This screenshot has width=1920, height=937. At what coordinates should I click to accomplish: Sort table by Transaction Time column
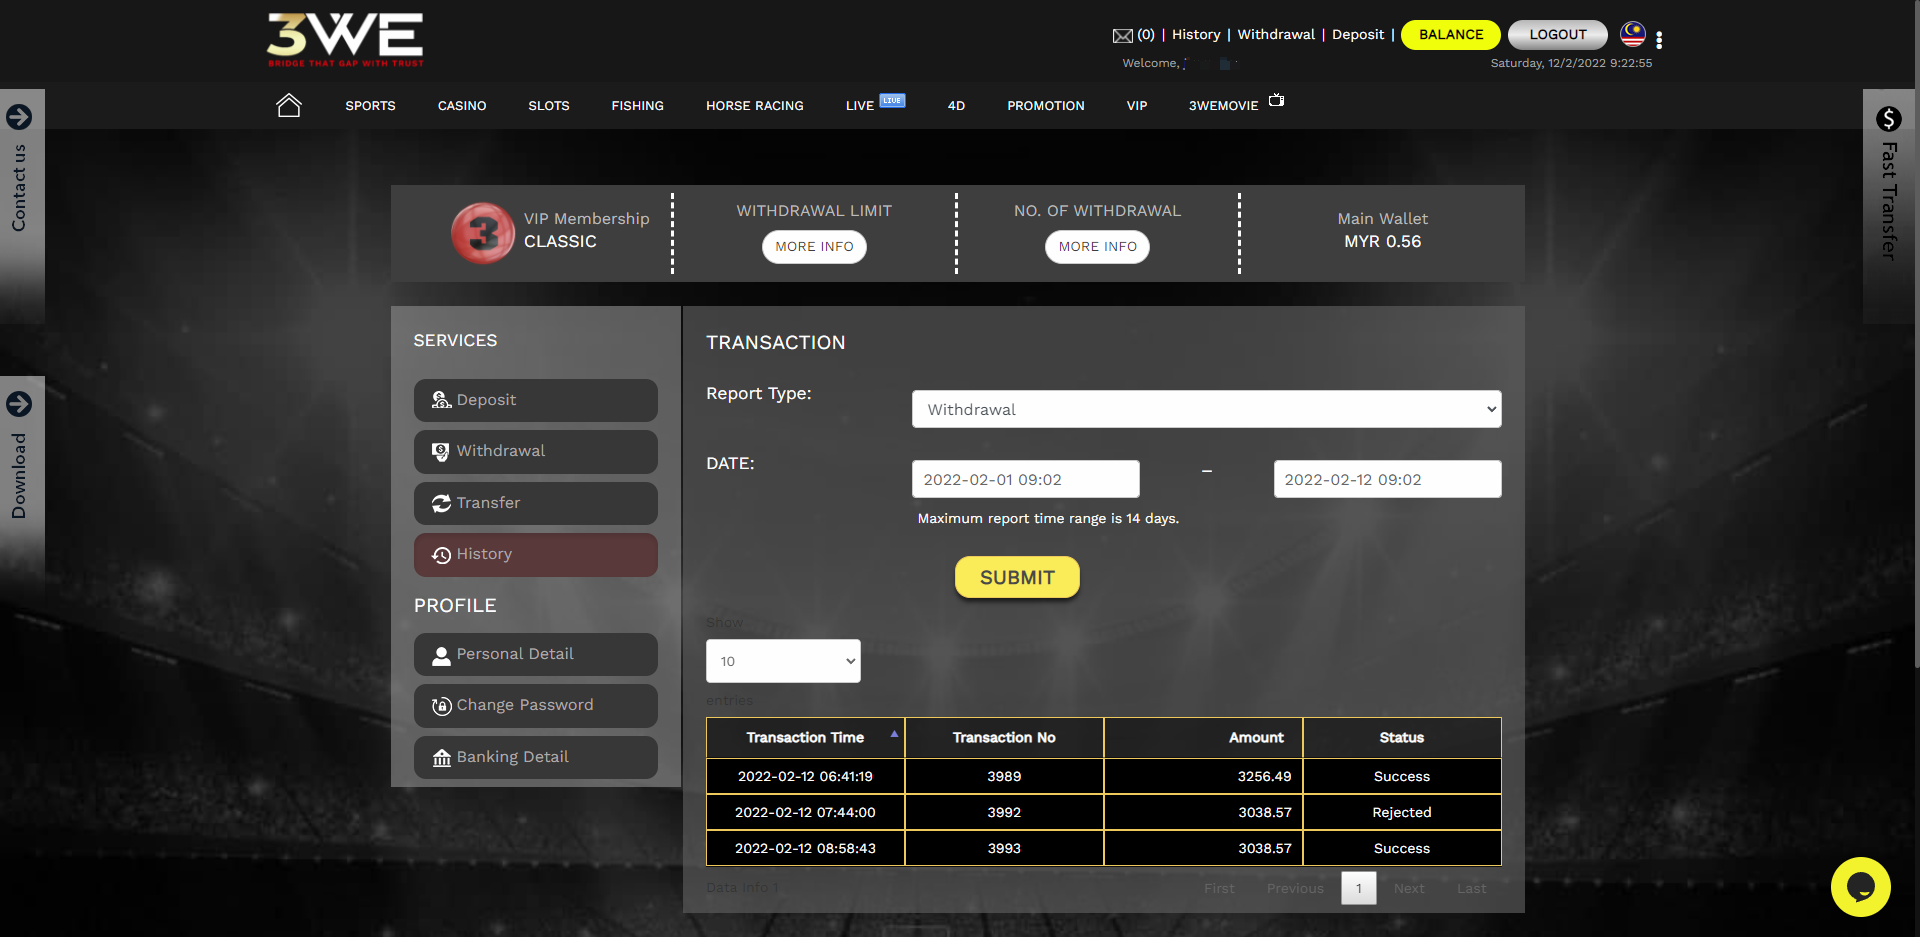click(x=805, y=738)
